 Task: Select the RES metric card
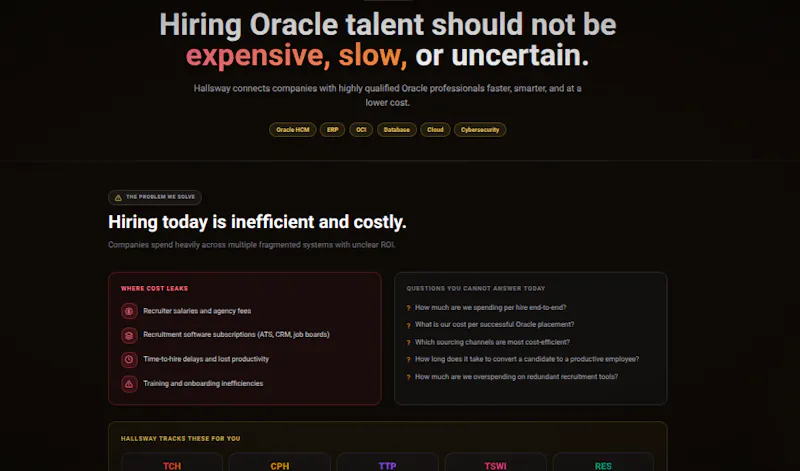[603, 462]
